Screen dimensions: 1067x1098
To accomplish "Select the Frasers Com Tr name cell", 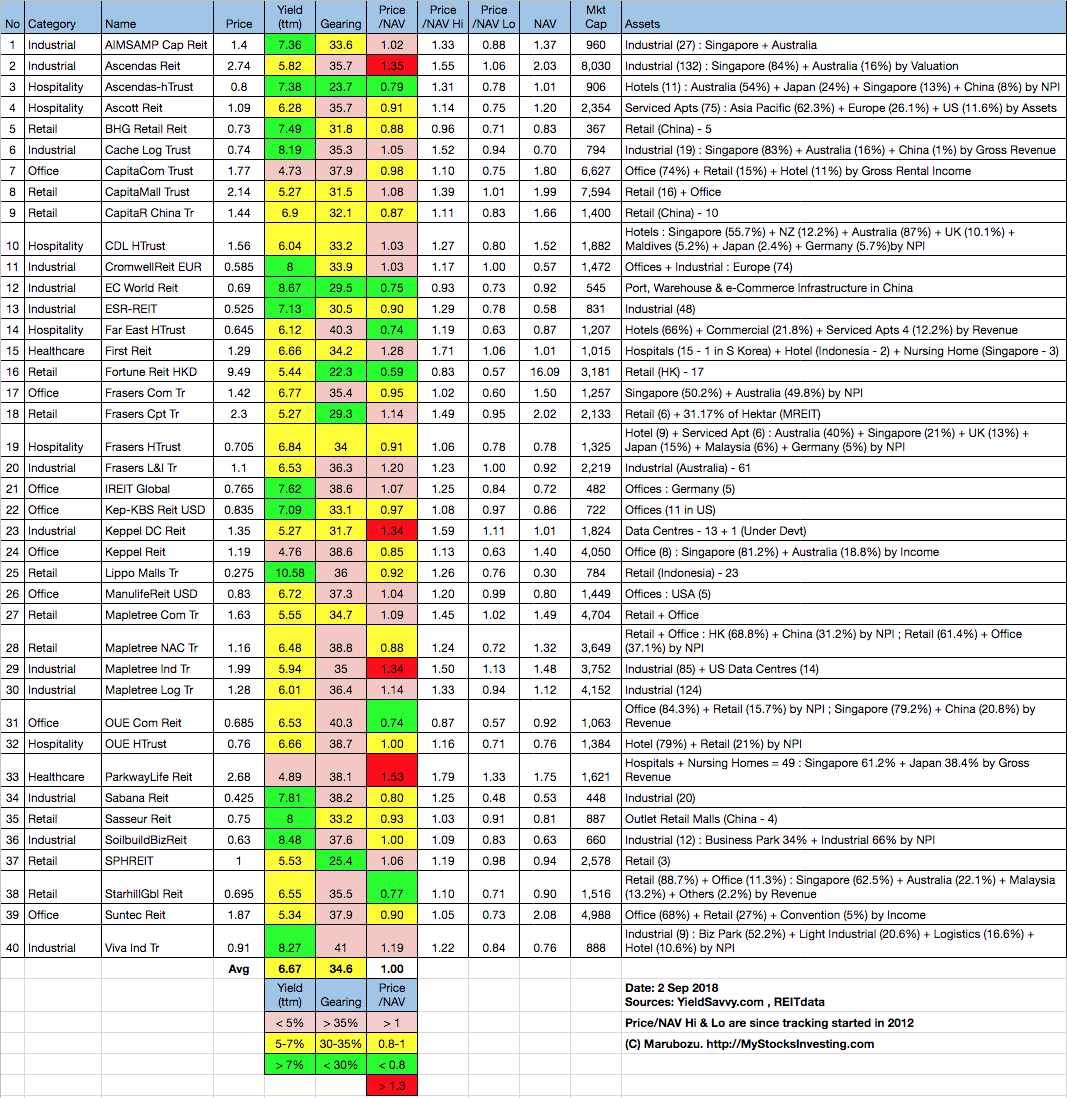I will (157, 393).
